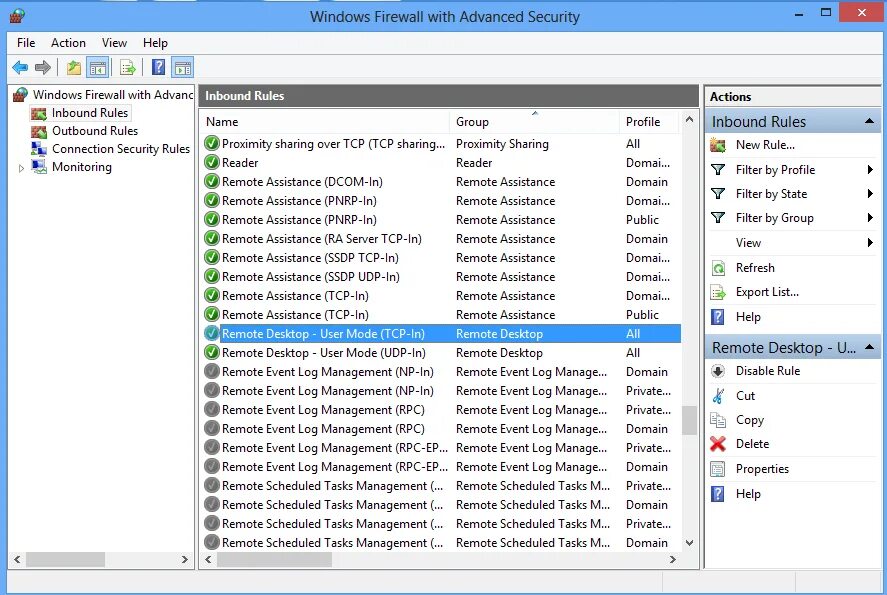Image resolution: width=887 pixels, height=595 pixels.
Task: Click the Back arrow toolbar icon
Action: click(x=20, y=68)
